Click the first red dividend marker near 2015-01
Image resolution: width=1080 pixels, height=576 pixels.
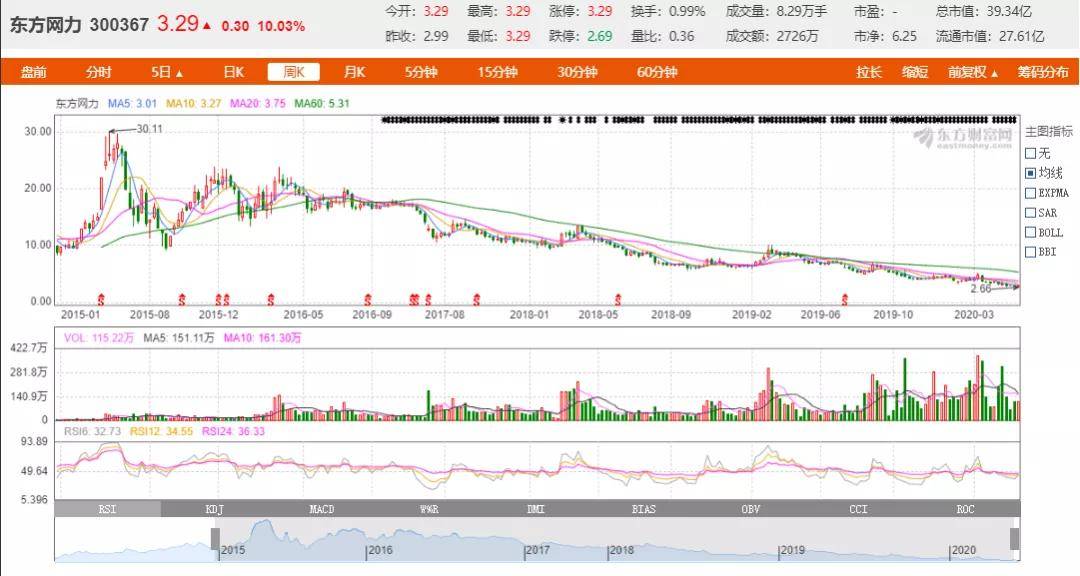point(101,299)
